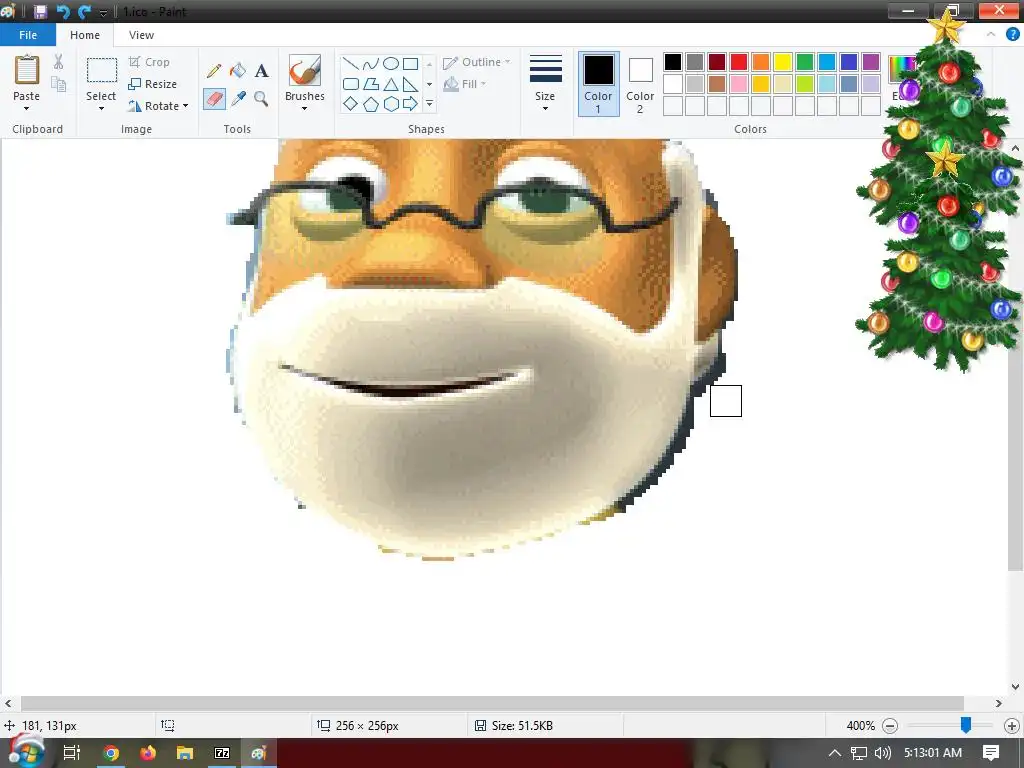Image resolution: width=1024 pixels, height=768 pixels.
Task: Choose the Rounded rectangle shape
Action: click(351, 84)
